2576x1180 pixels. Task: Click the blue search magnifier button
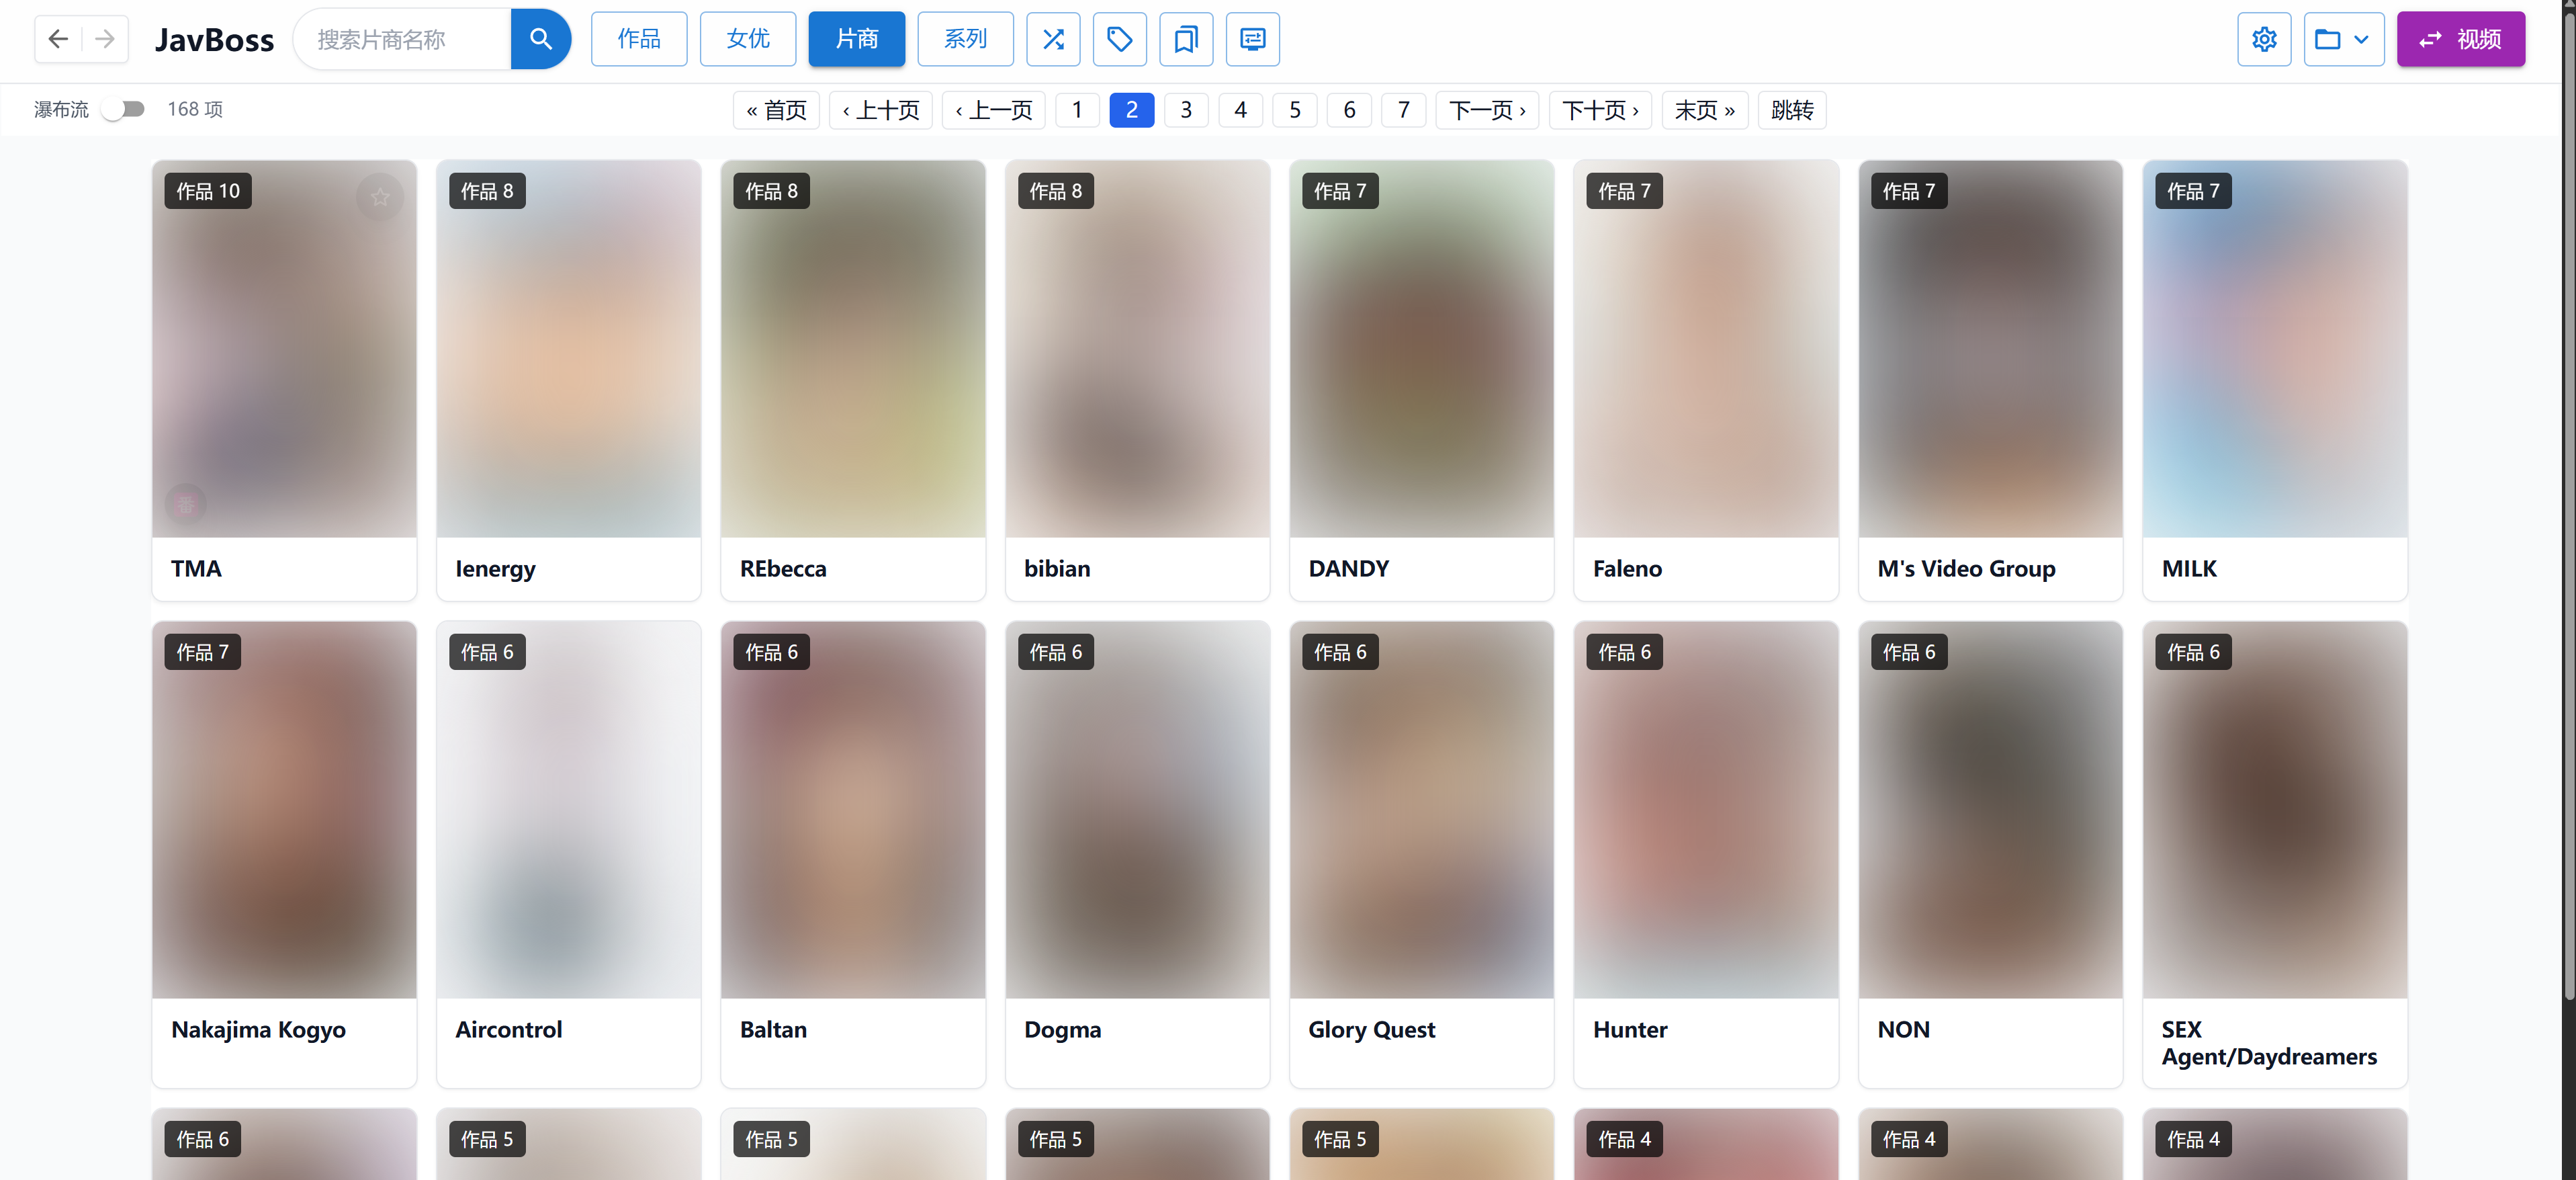click(541, 39)
